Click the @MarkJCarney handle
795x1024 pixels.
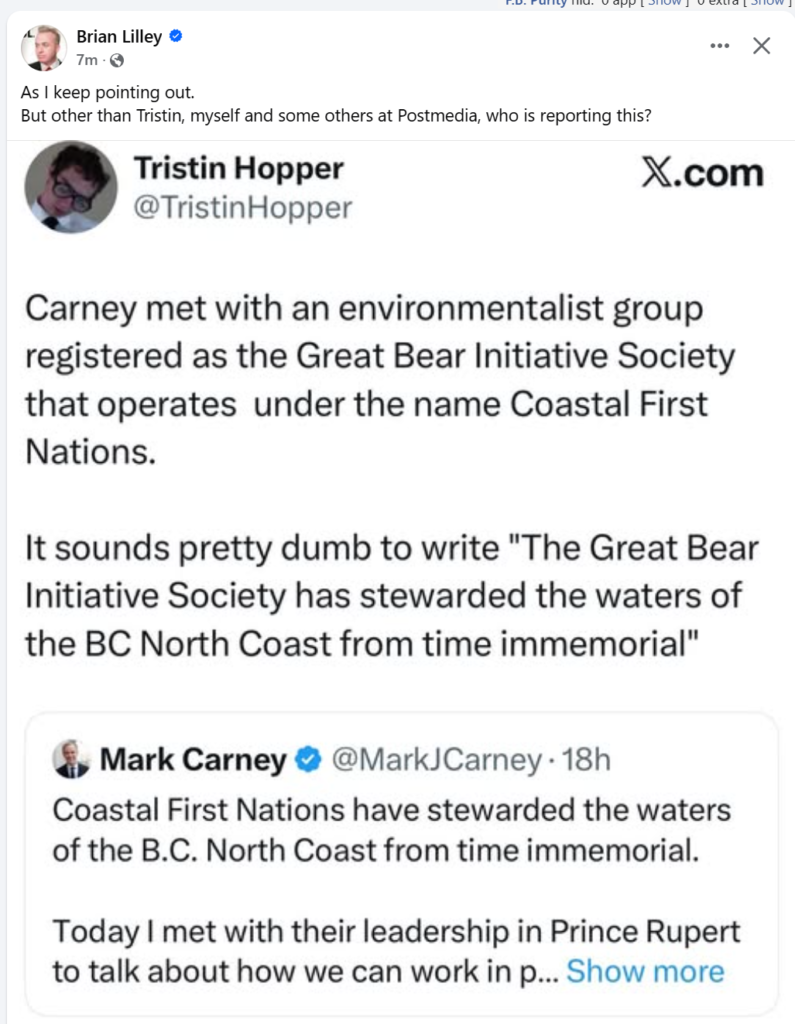pos(435,760)
